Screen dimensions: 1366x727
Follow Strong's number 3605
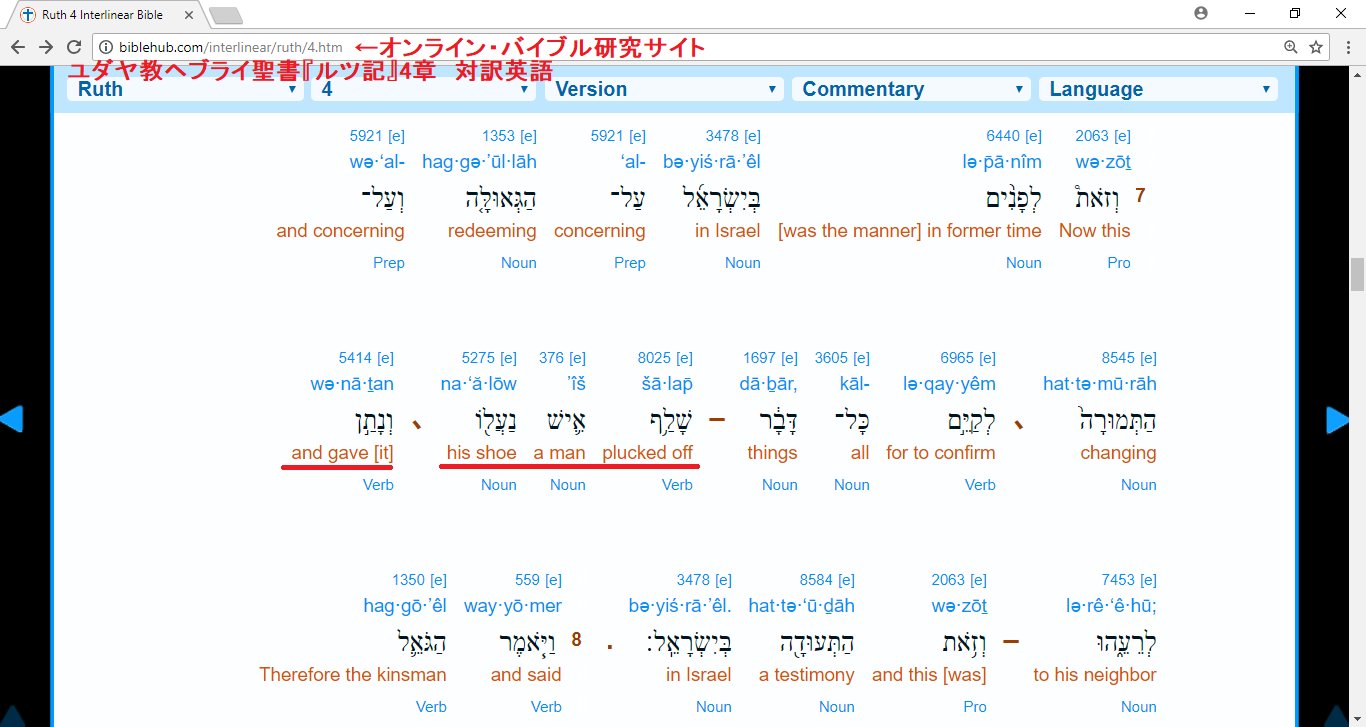pyautogui.click(x=831, y=358)
